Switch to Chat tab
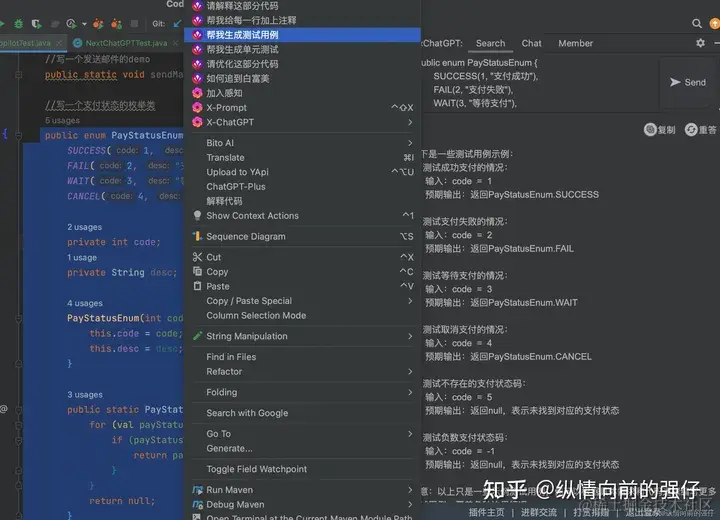This screenshot has height=520, width=720. pos(531,43)
